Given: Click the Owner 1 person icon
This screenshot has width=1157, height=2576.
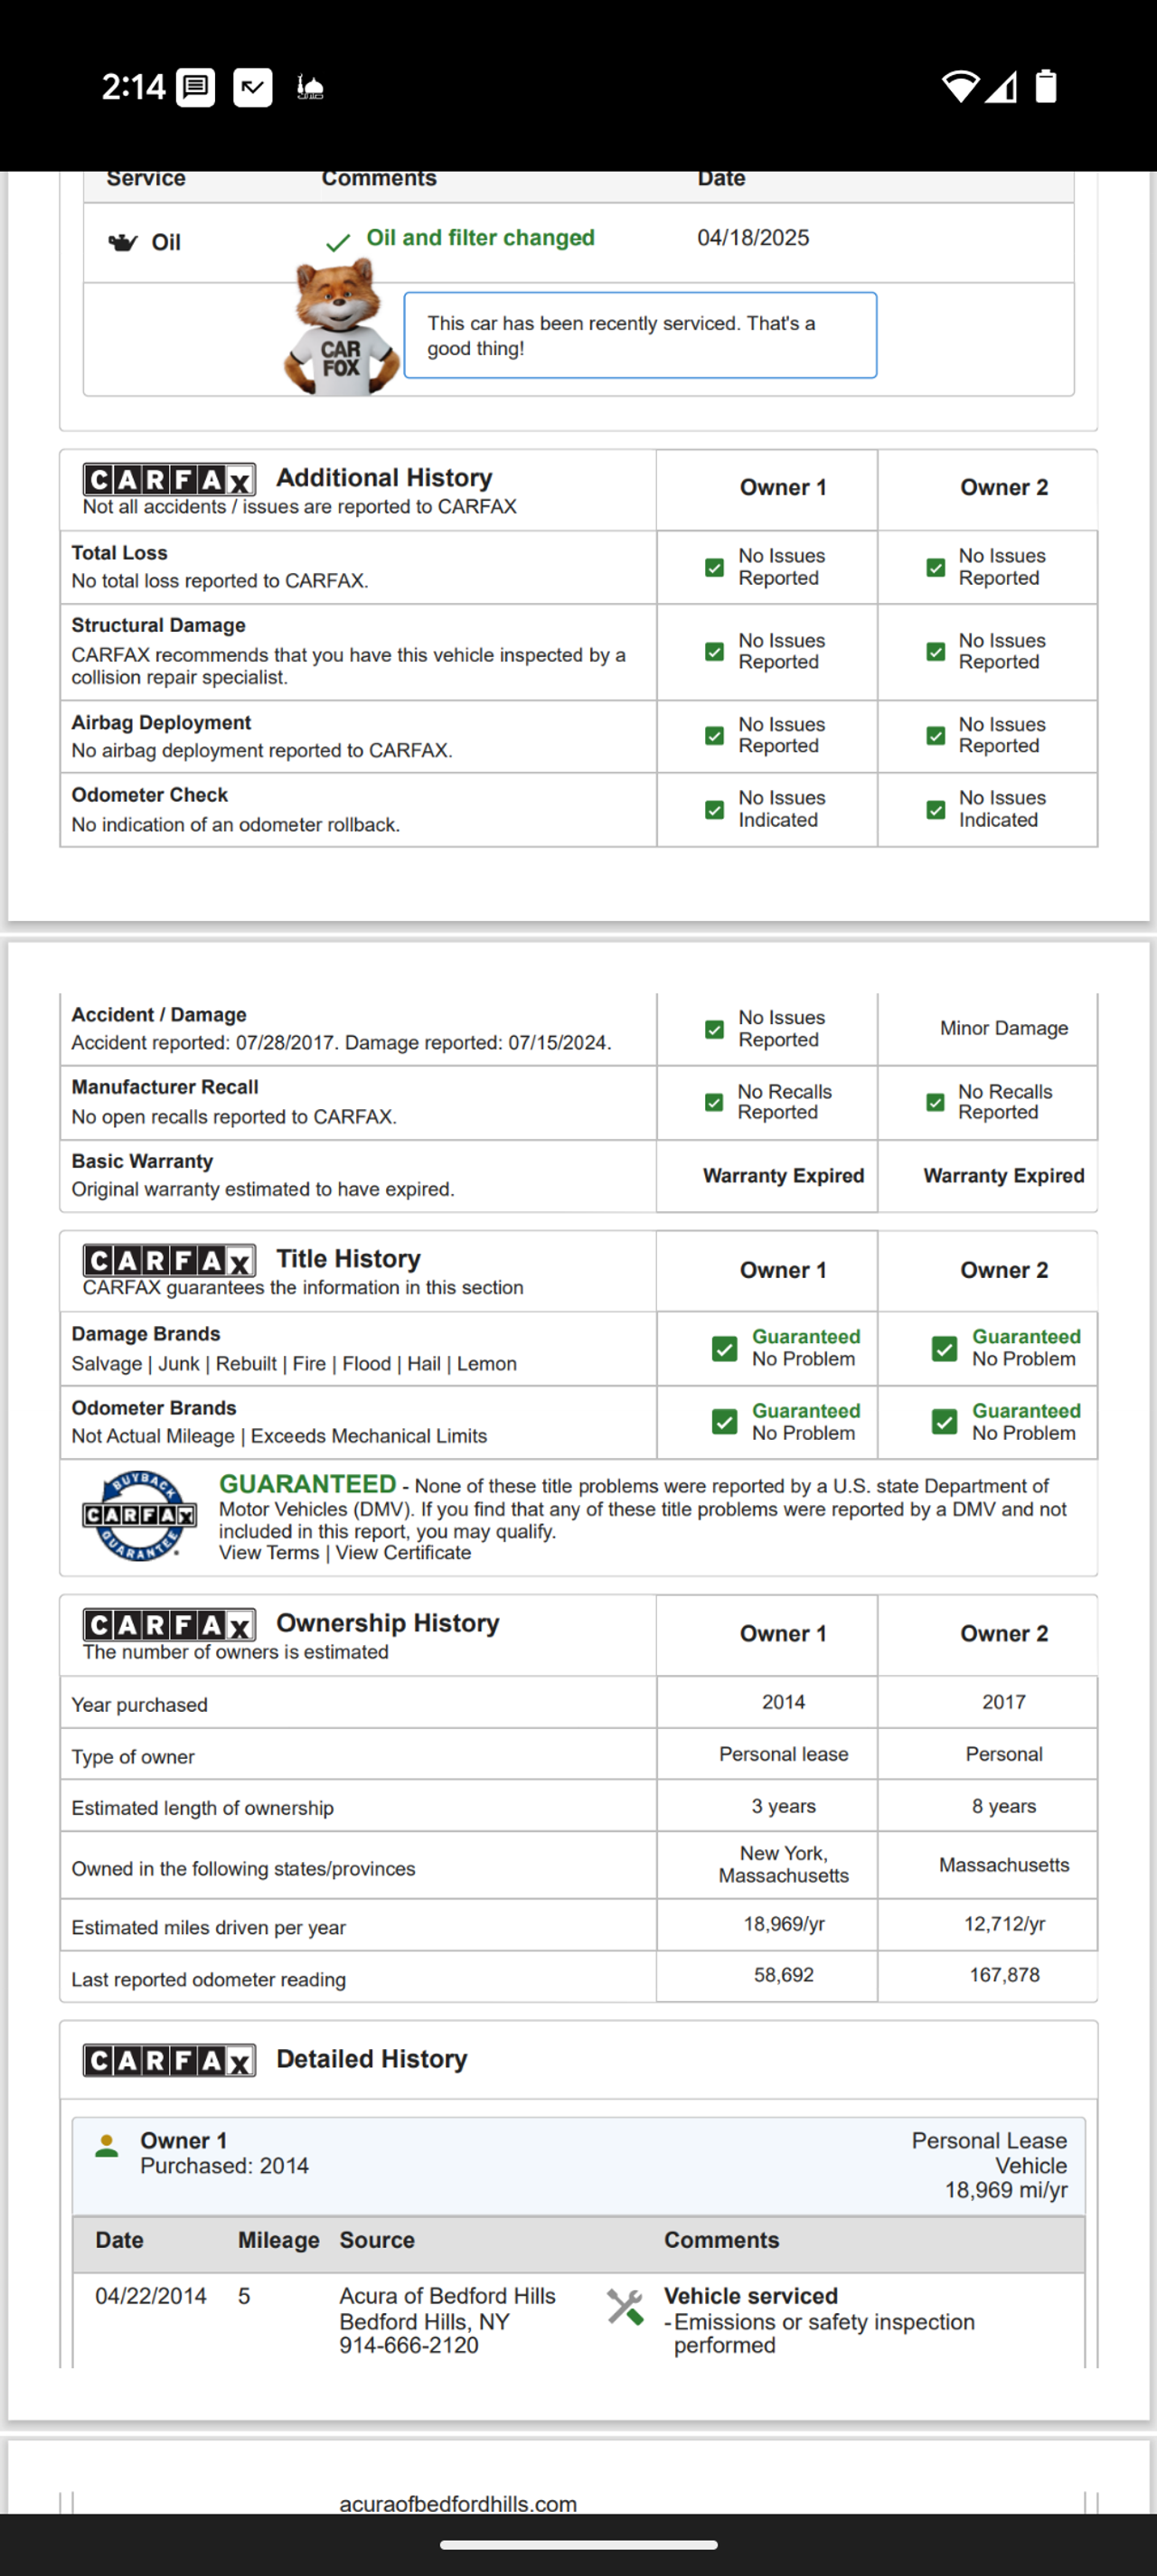Looking at the screenshot, I should pos(106,2146).
